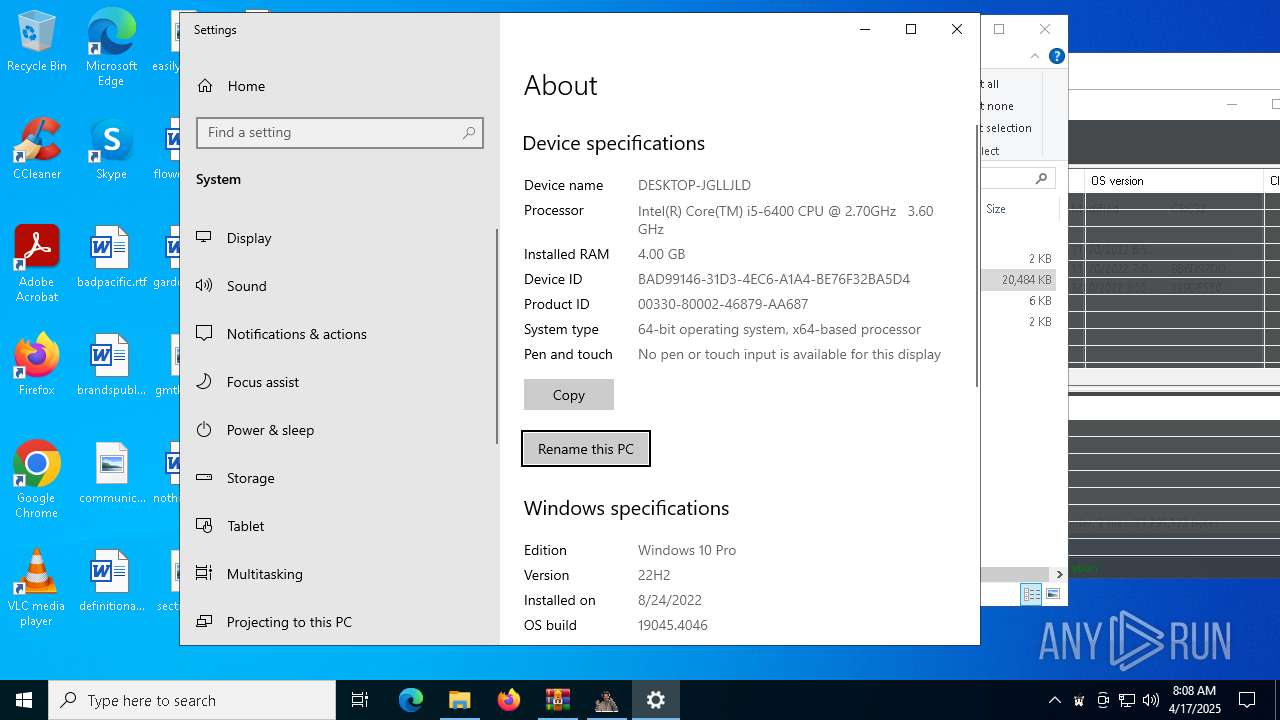Select 20,484 KB row in background window
Viewport: 1280px width, 720px height.
1019,280
